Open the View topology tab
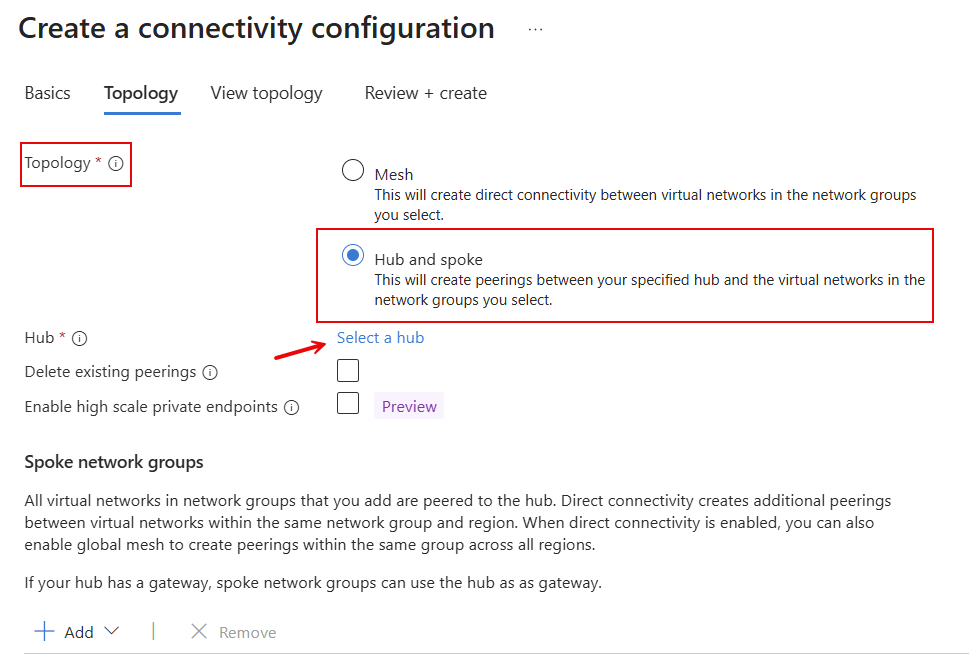The width and height of the screenshot is (969, 668). [x=266, y=93]
